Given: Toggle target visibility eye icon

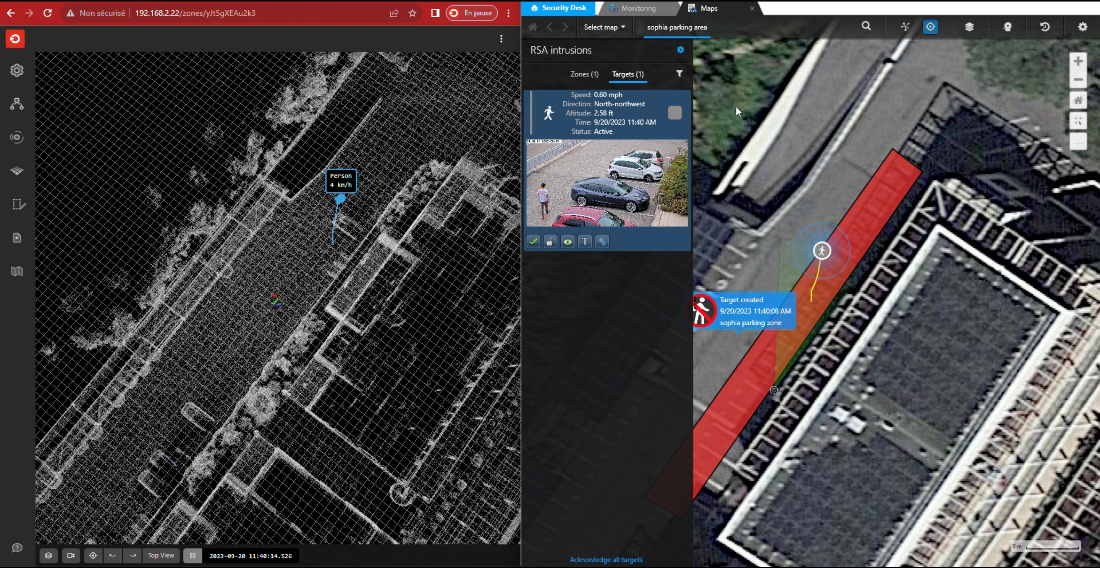Looking at the screenshot, I should click(x=568, y=241).
